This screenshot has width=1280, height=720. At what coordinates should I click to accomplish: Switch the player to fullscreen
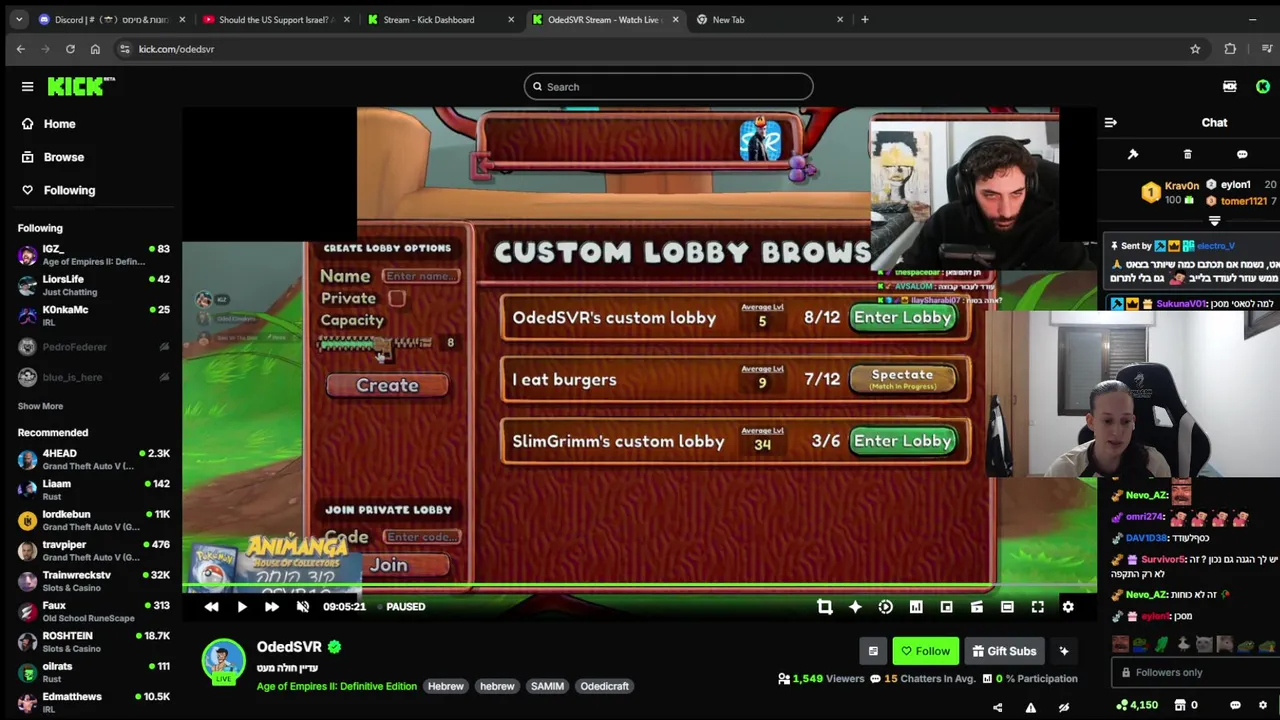click(1038, 607)
